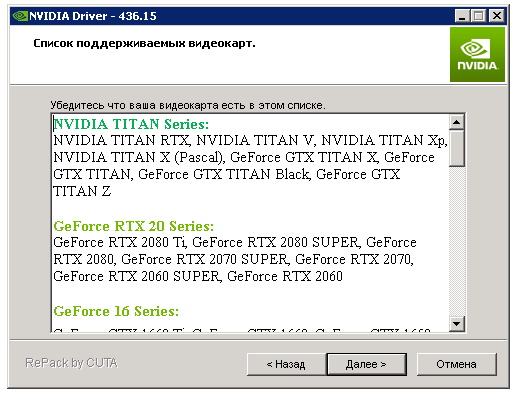
Task: Click the NVIDIA title bar icon
Action: pos(20,16)
